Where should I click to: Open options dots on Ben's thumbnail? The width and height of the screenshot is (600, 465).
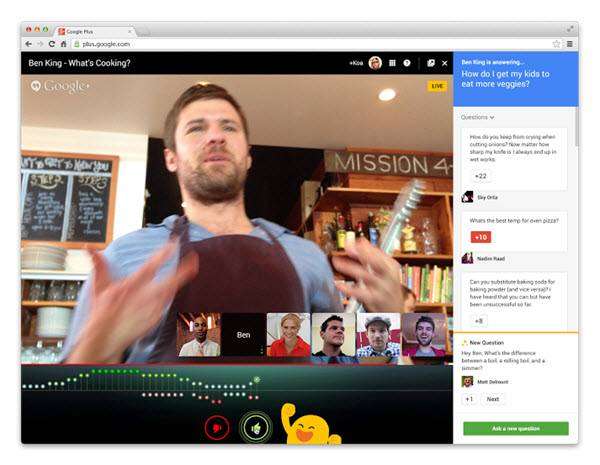coord(262,351)
